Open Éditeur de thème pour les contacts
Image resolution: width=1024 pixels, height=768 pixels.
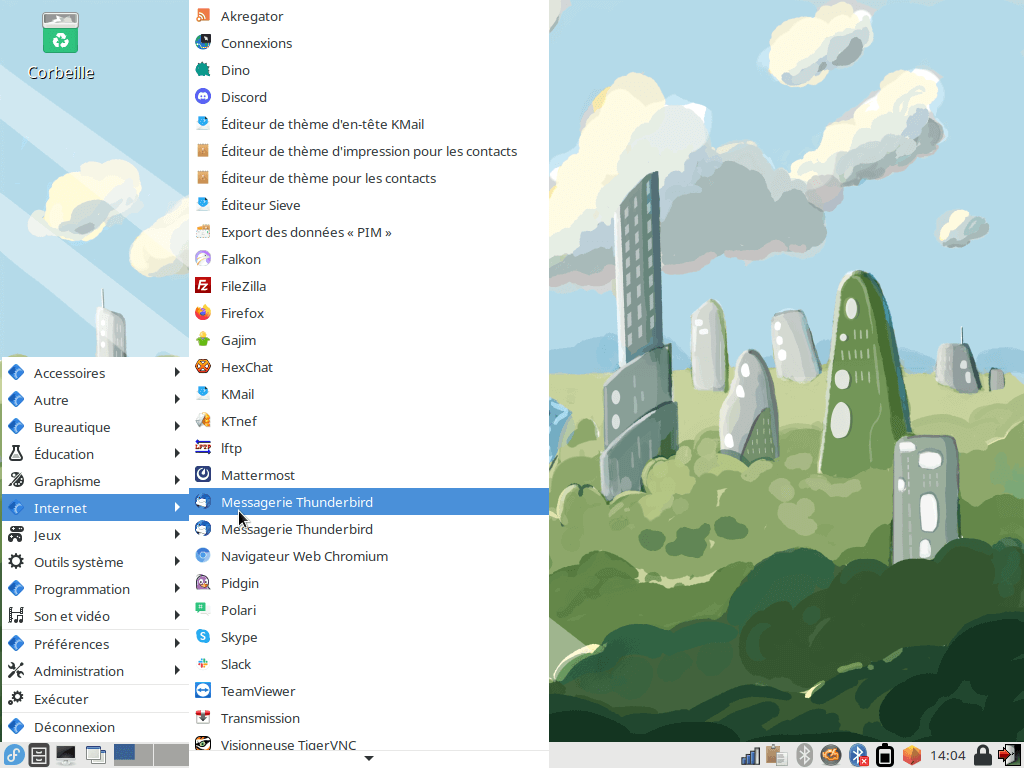[369, 178]
